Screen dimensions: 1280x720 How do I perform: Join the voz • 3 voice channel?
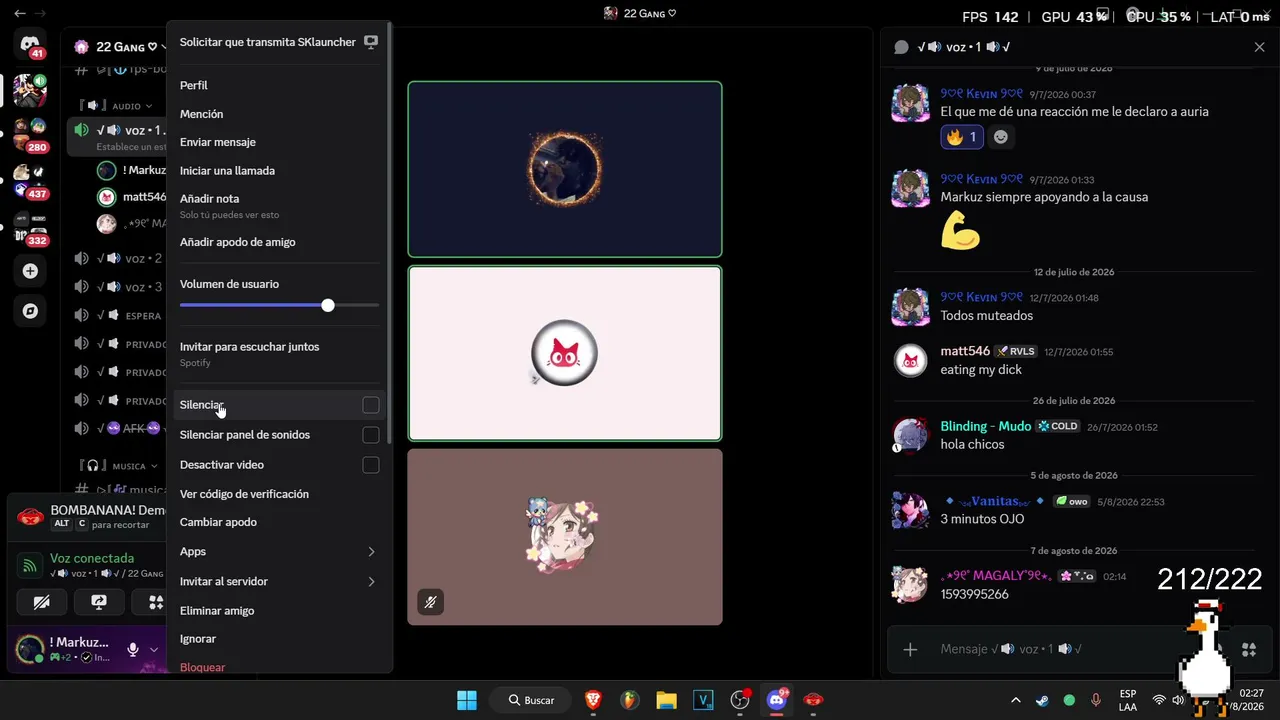[118, 287]
